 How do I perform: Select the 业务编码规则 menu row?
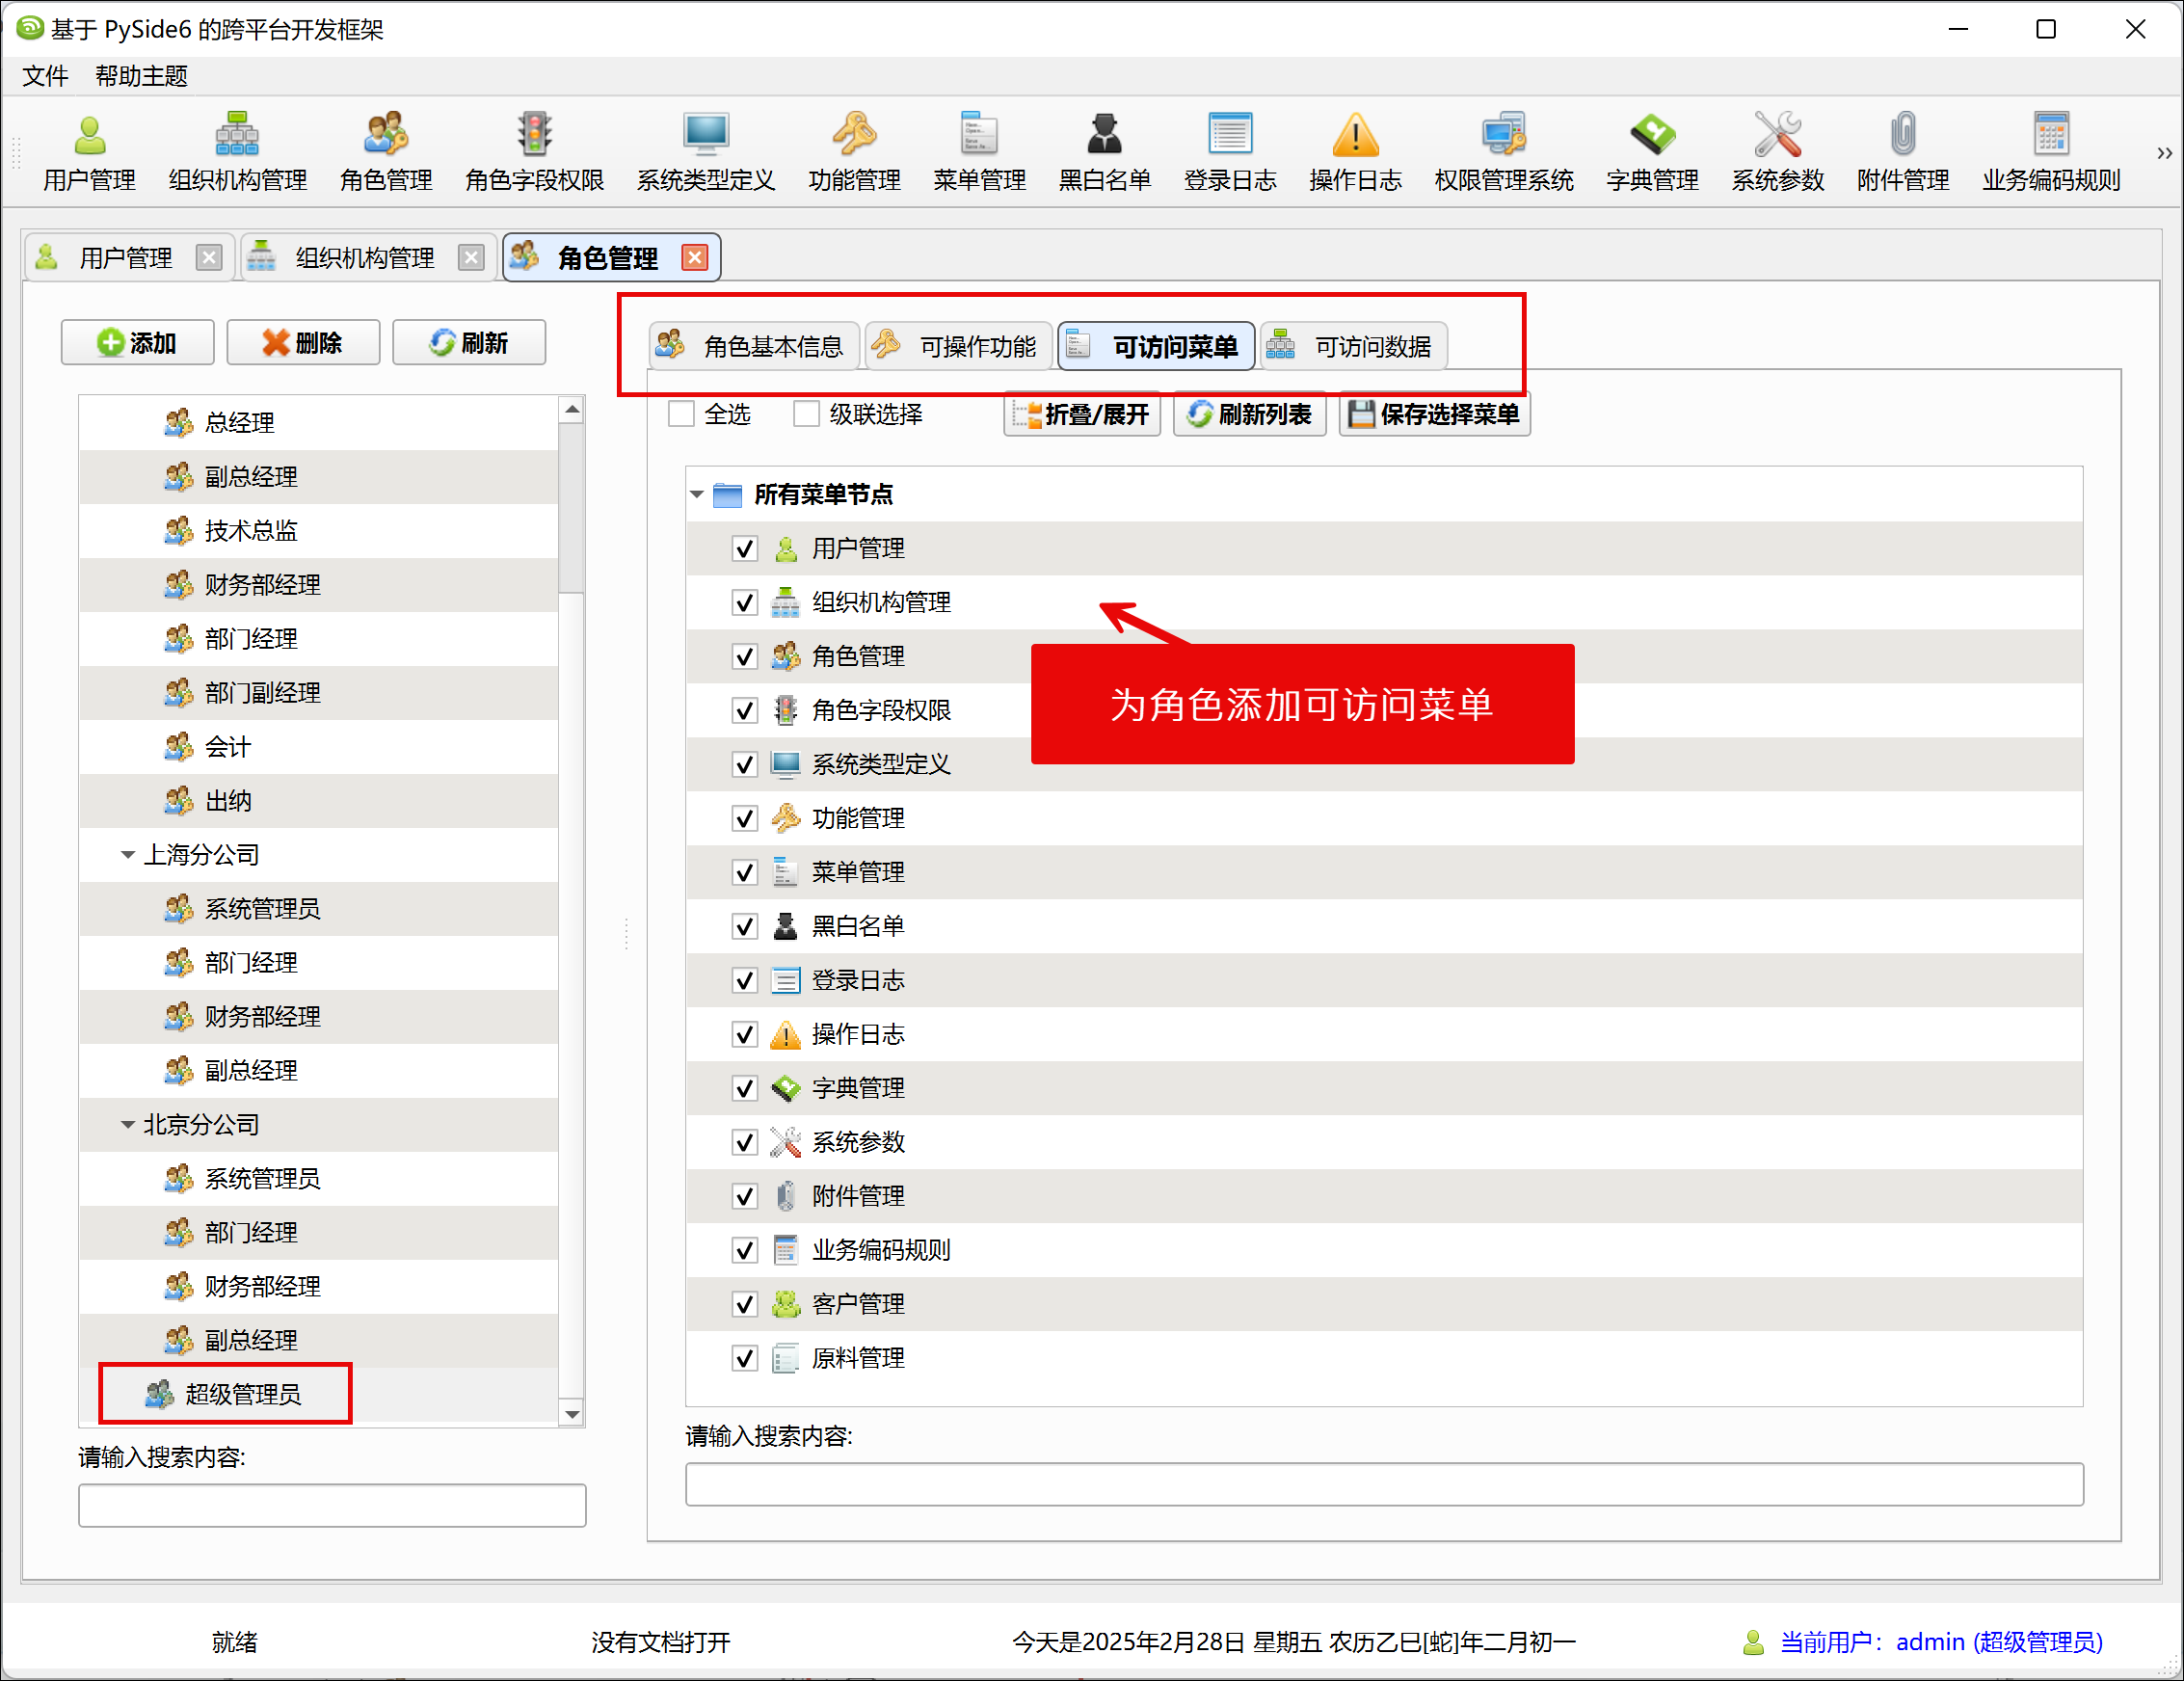(1384, 1251)
